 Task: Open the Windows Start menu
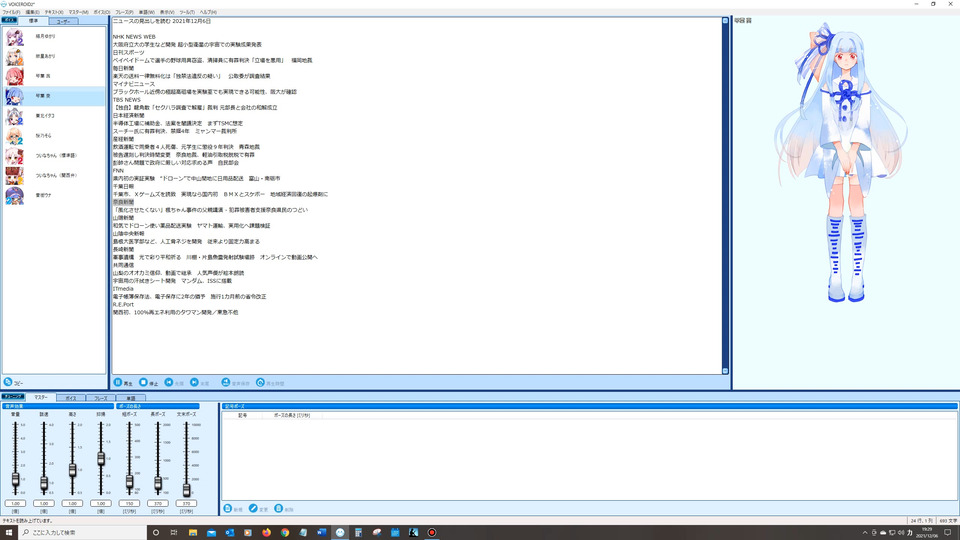pos(9,533)
